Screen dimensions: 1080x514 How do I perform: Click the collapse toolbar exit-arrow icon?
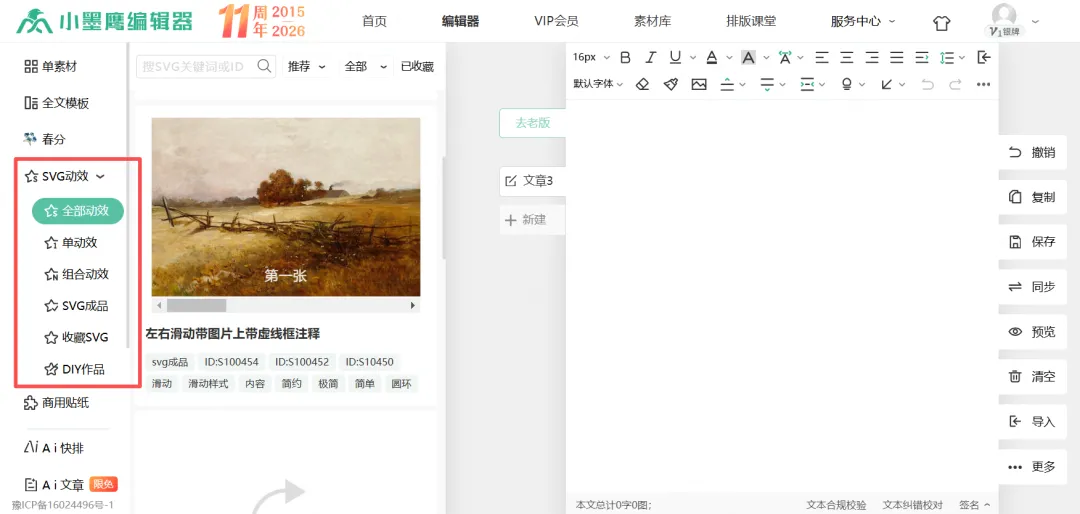(x=984, y=57)
